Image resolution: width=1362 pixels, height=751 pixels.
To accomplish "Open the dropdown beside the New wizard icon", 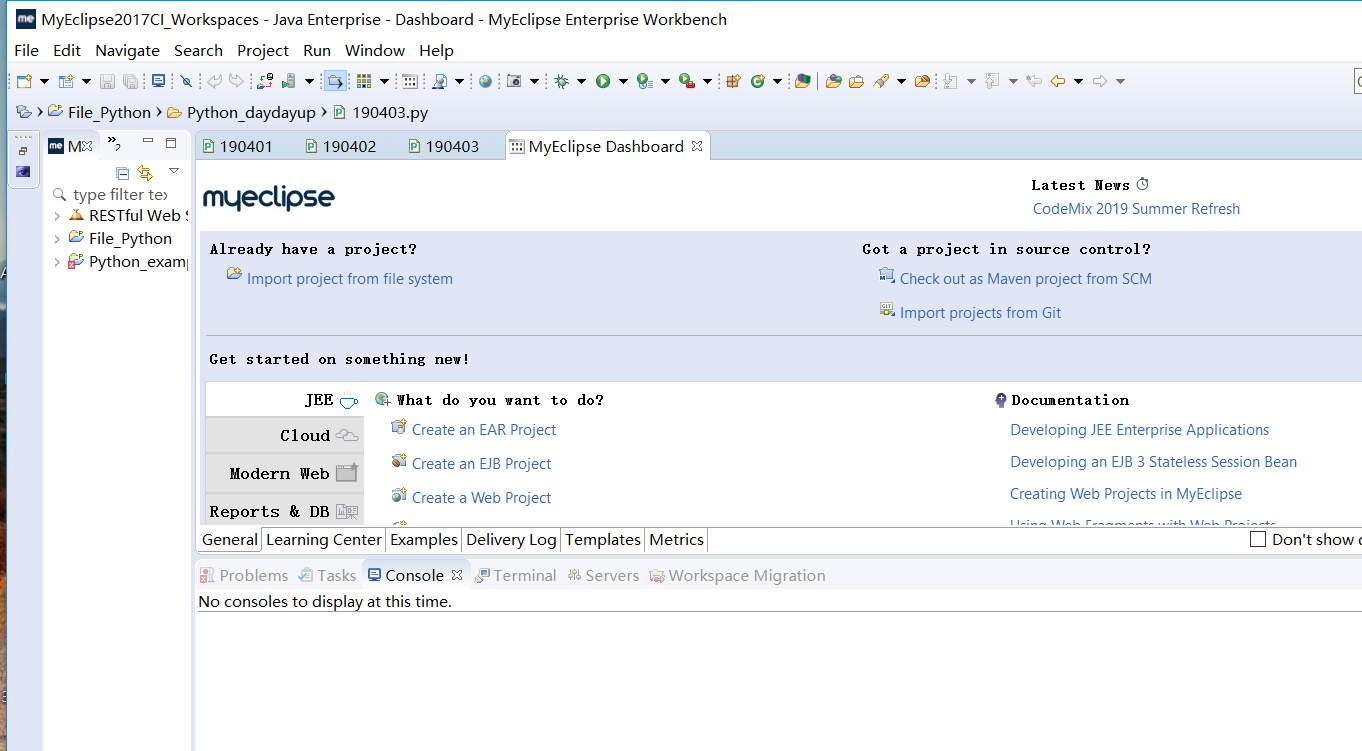I will pyautogui.click(x=44, y=81).
